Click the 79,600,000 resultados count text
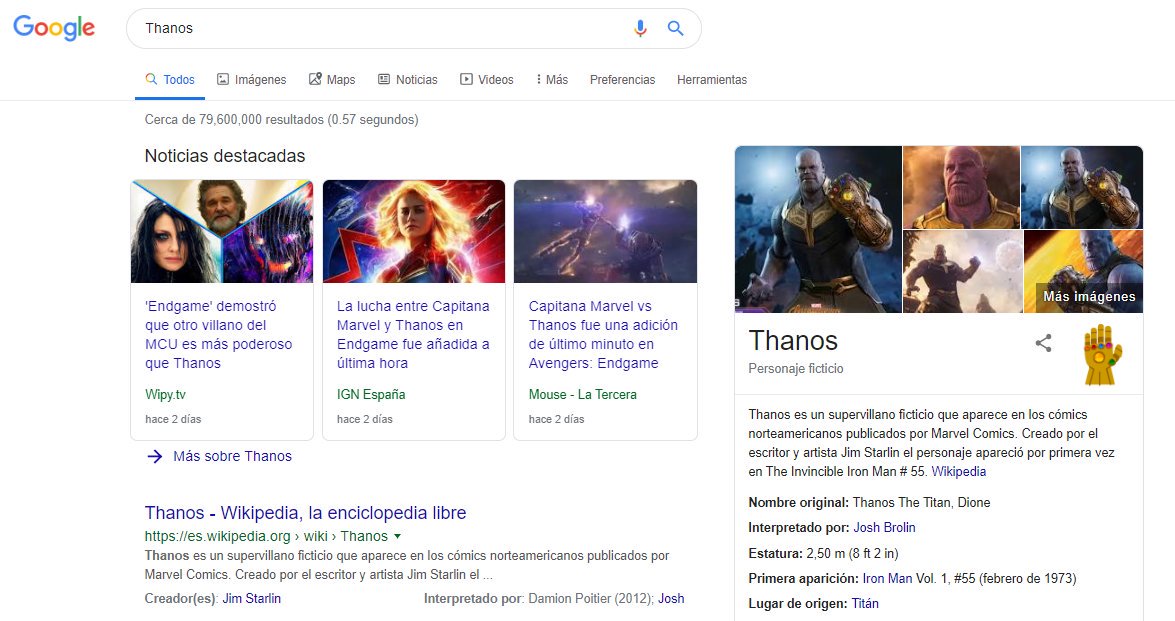This screenshot has height=621, width=1175. pyautogui.click(x=281, y=119)
